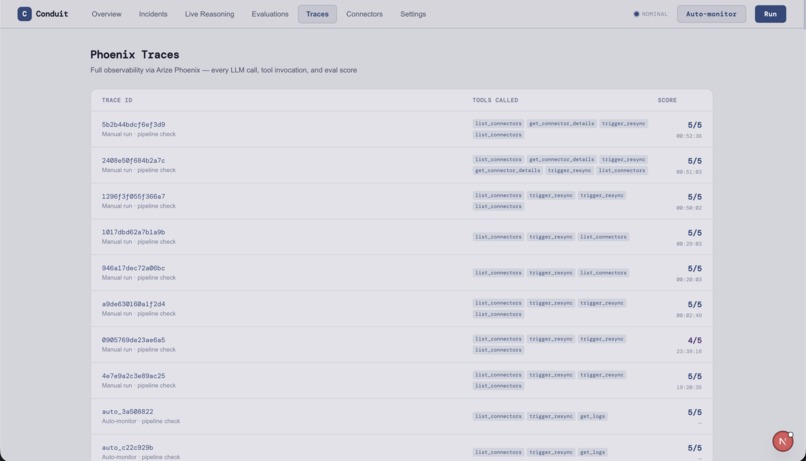
Task: Click the SCORE column header
Action: pos(667,100)
